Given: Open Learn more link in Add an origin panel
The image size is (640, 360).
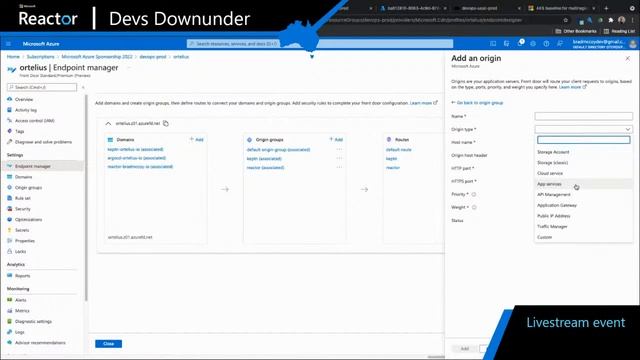Looking at the screenshot, I should (x=572, y=87).
